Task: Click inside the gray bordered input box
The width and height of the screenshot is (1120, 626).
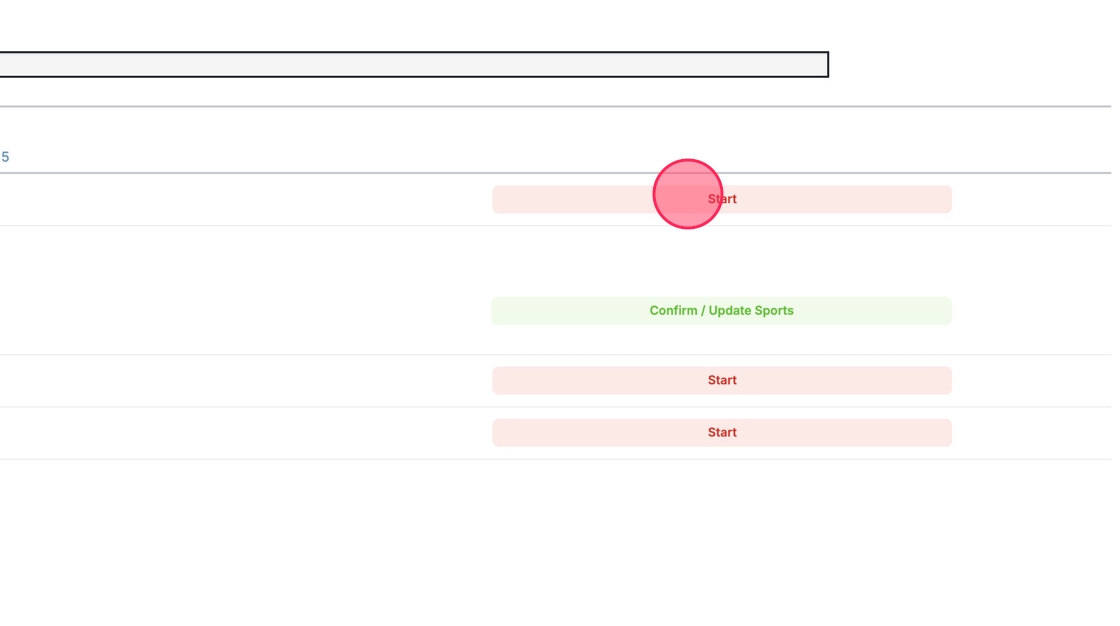Action: pyautogui.click(x=410, y=65)
